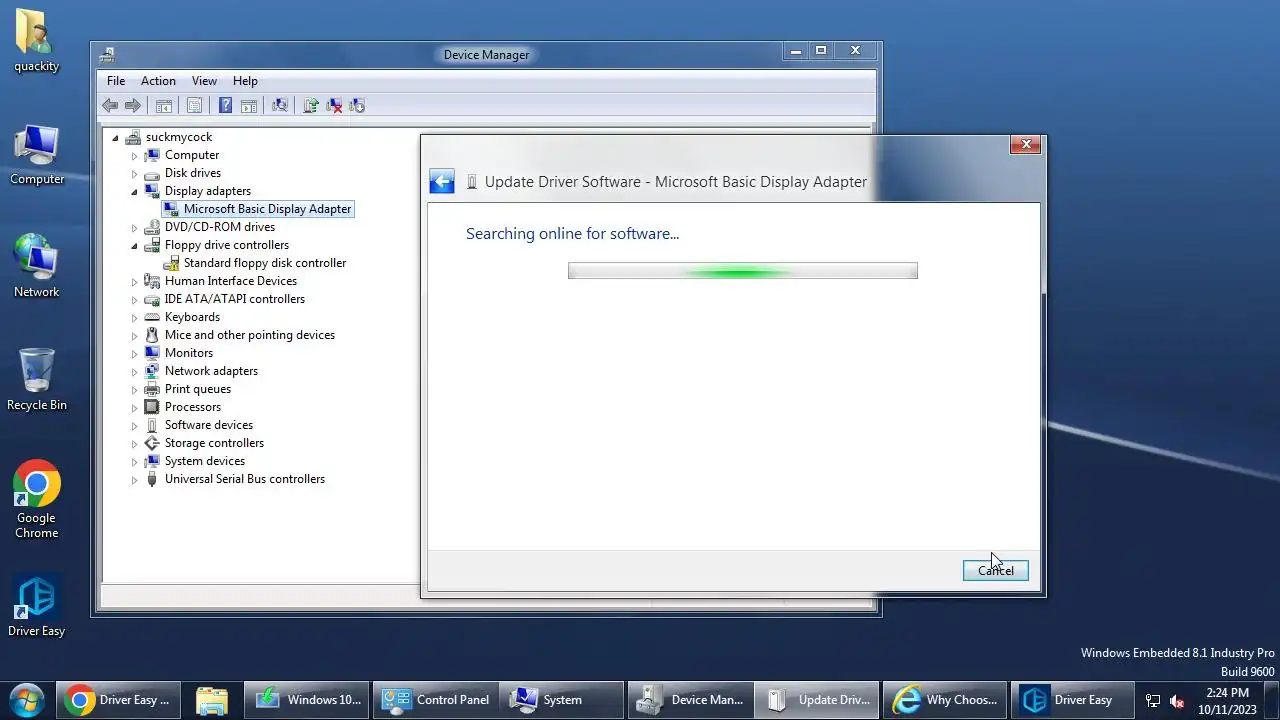Select the Computer desktop icon

click(37, 155)
